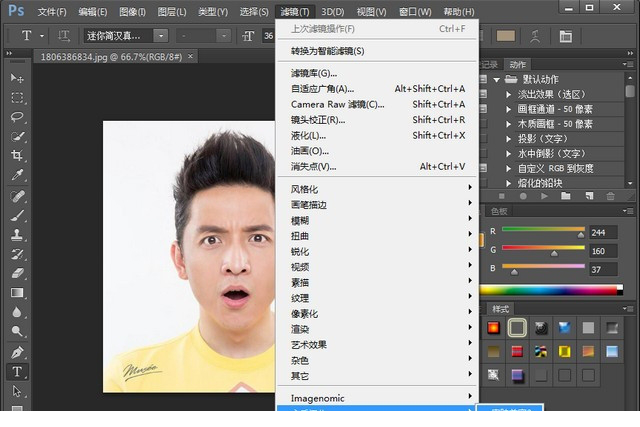Open the 模糊 filter submenu
640x427 pixels.
click(300, 220)
